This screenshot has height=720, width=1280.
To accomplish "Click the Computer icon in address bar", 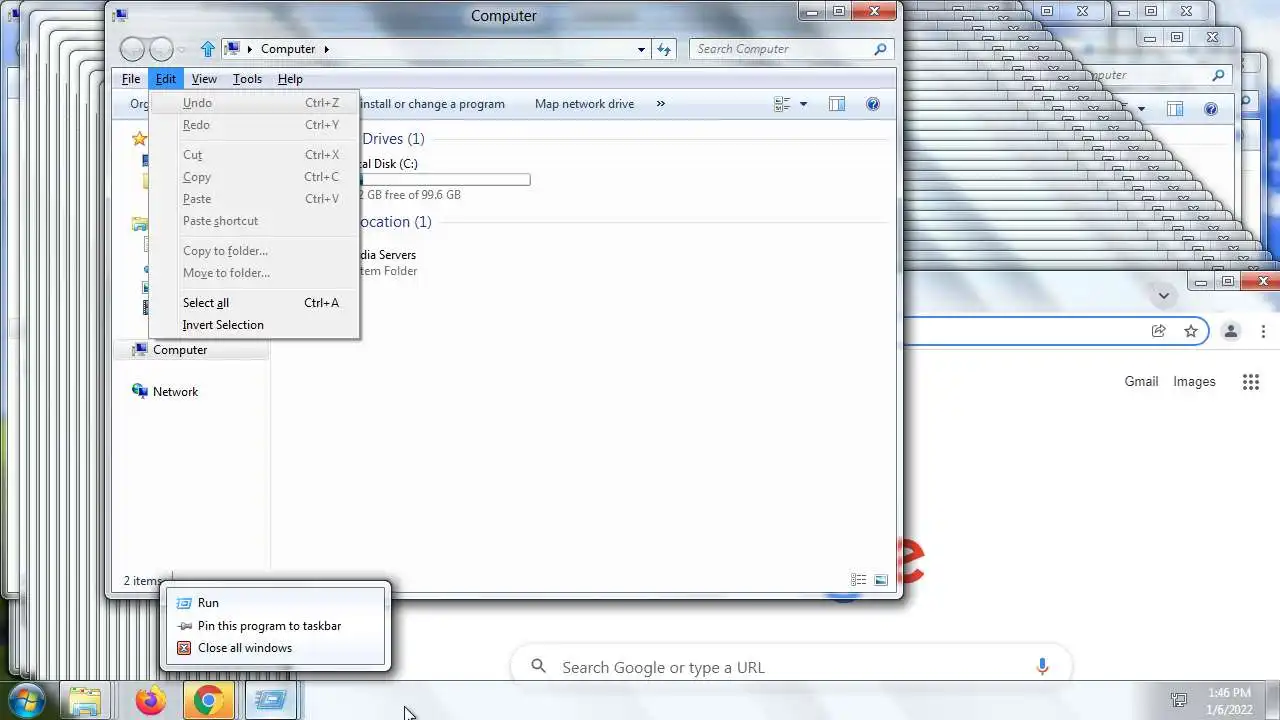I will (x=232, y=49).
